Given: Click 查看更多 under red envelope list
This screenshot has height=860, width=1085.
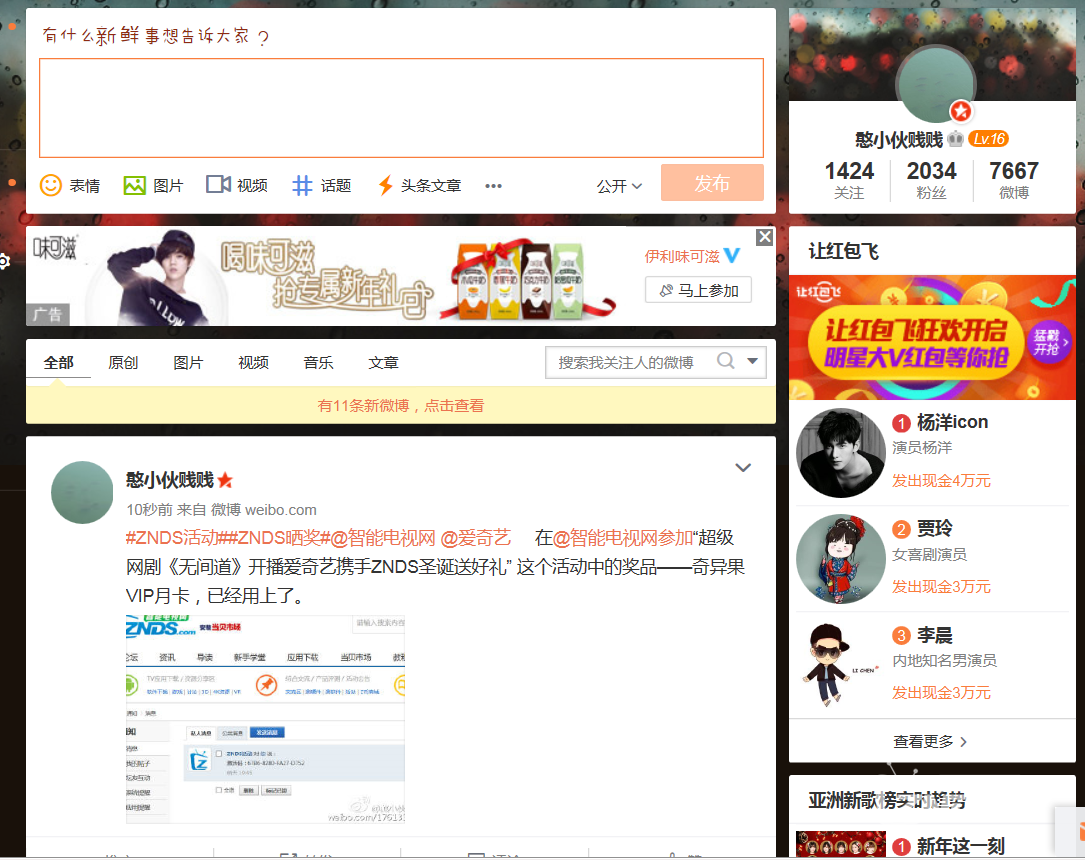Looking at the screenshot, I should point(931,742).
